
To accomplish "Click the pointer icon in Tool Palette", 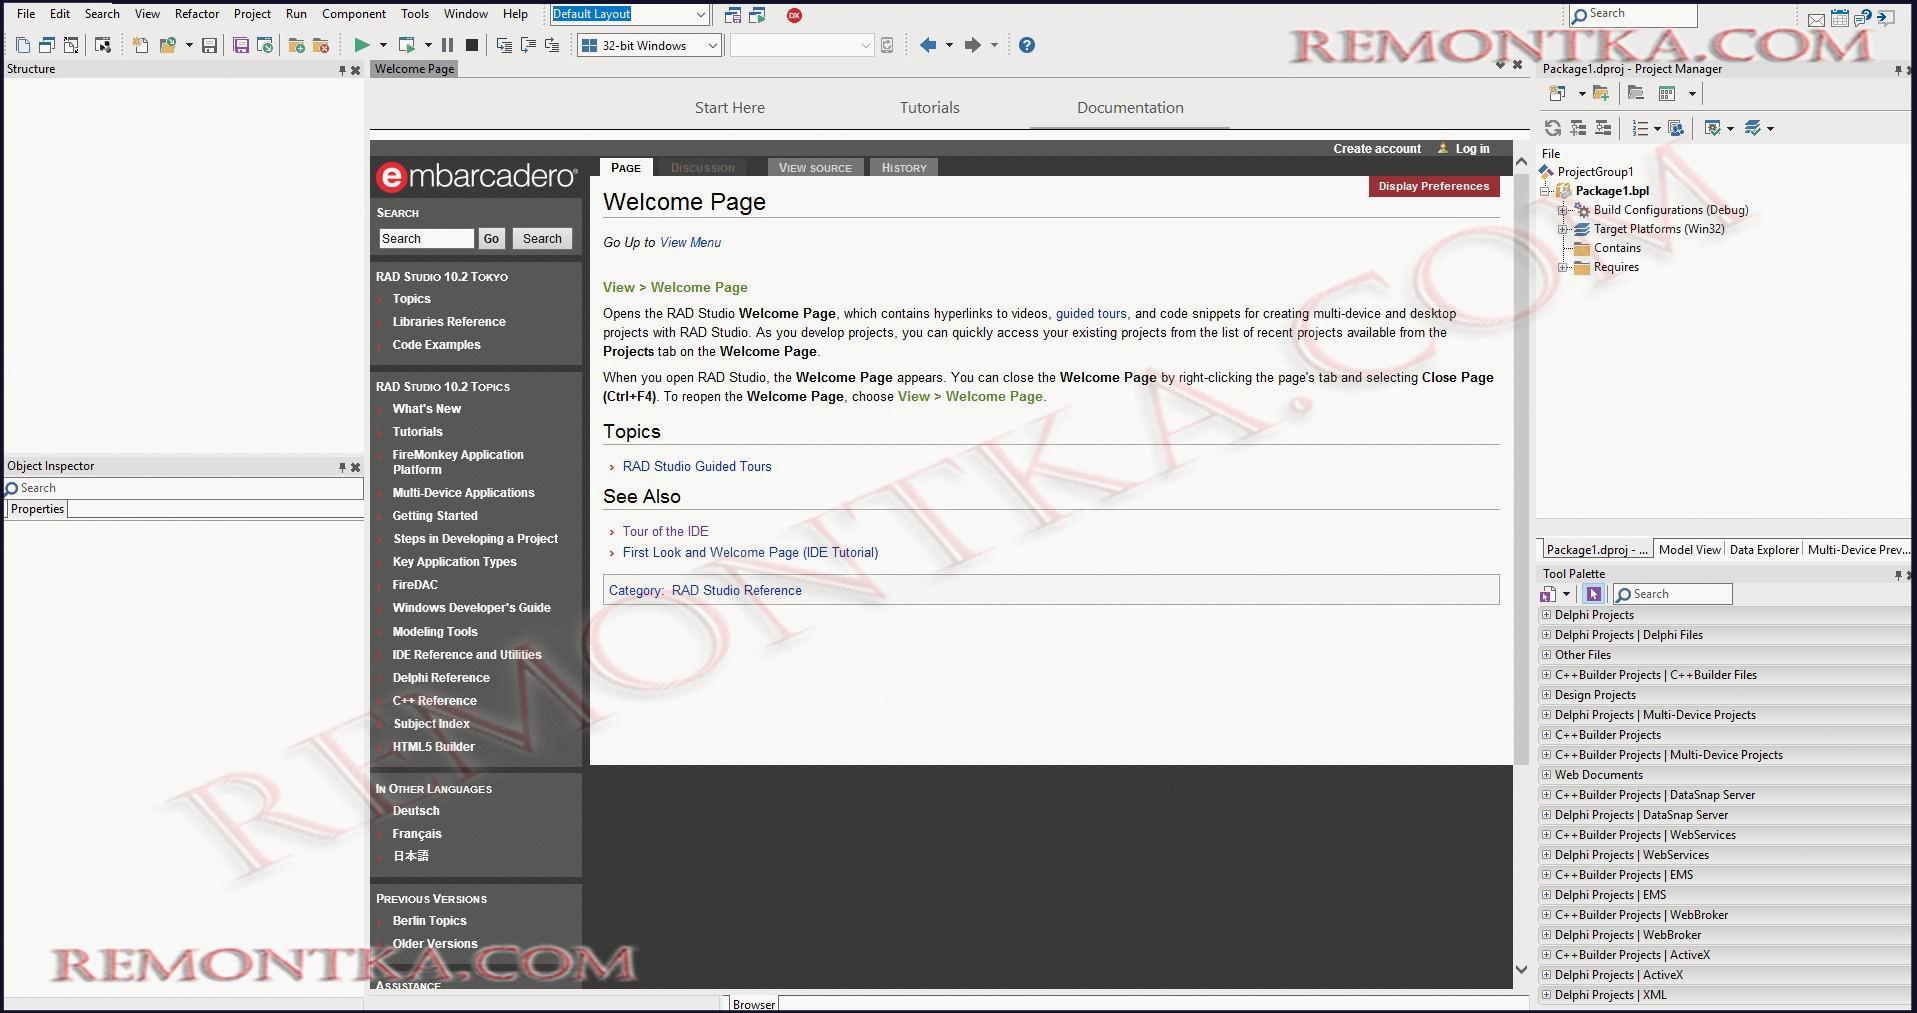I will [x=1594, y=594].
